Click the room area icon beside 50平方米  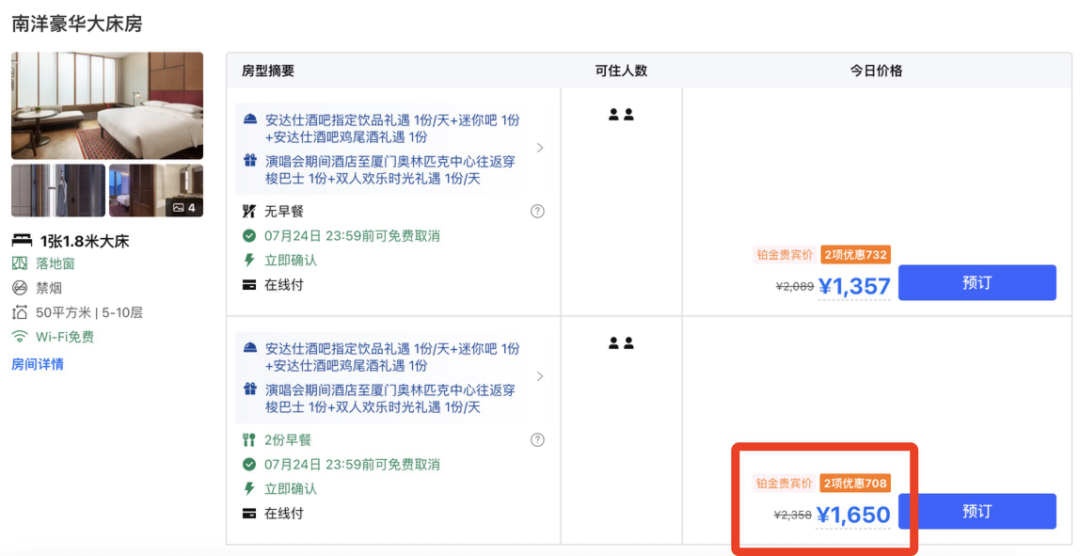(20, 313)
